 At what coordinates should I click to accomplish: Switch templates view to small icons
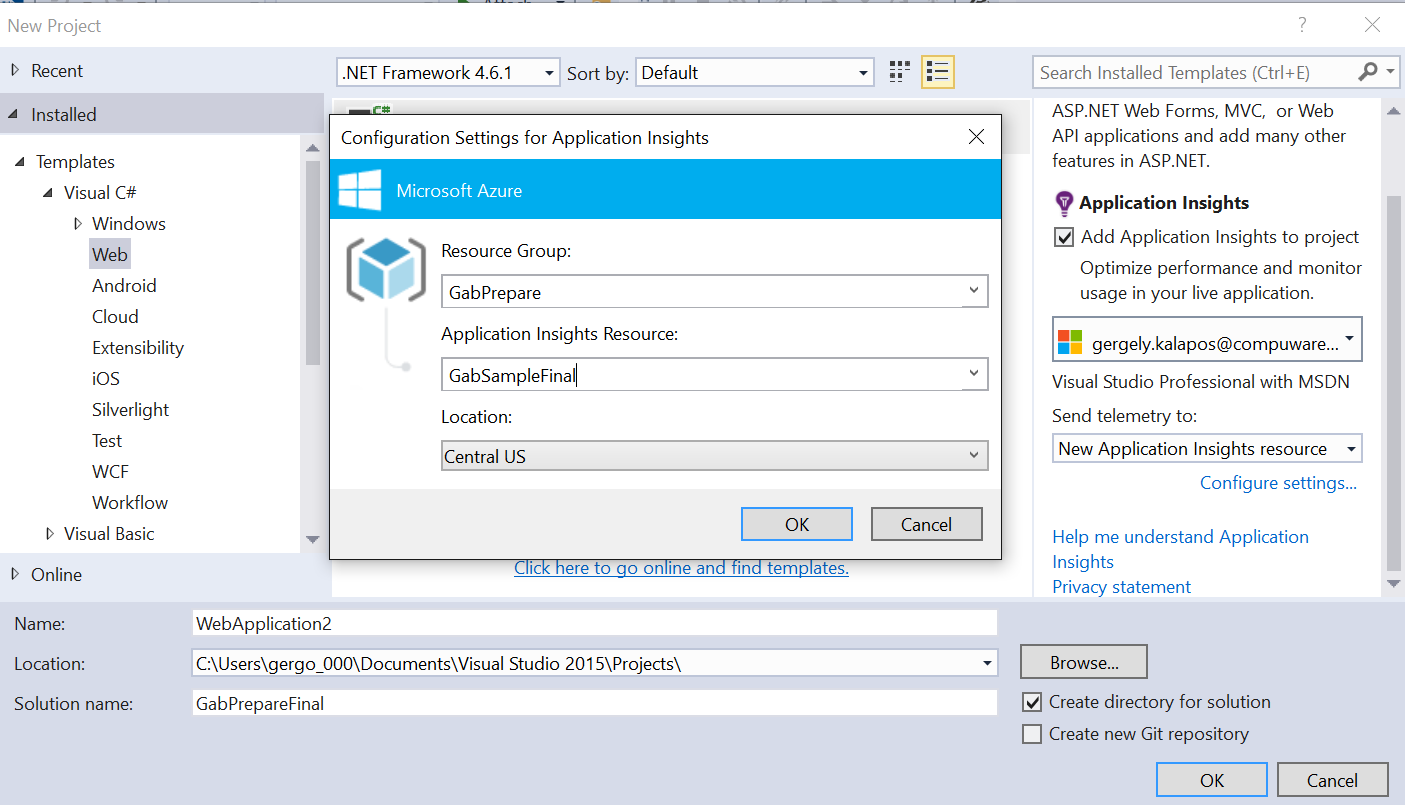900,72
